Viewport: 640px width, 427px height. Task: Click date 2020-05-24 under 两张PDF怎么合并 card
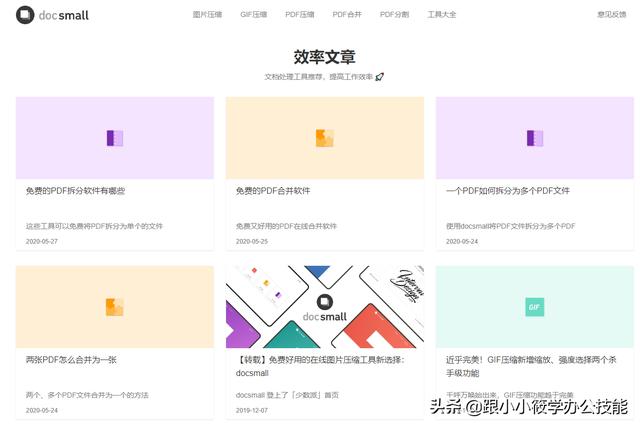coord(42,410)
